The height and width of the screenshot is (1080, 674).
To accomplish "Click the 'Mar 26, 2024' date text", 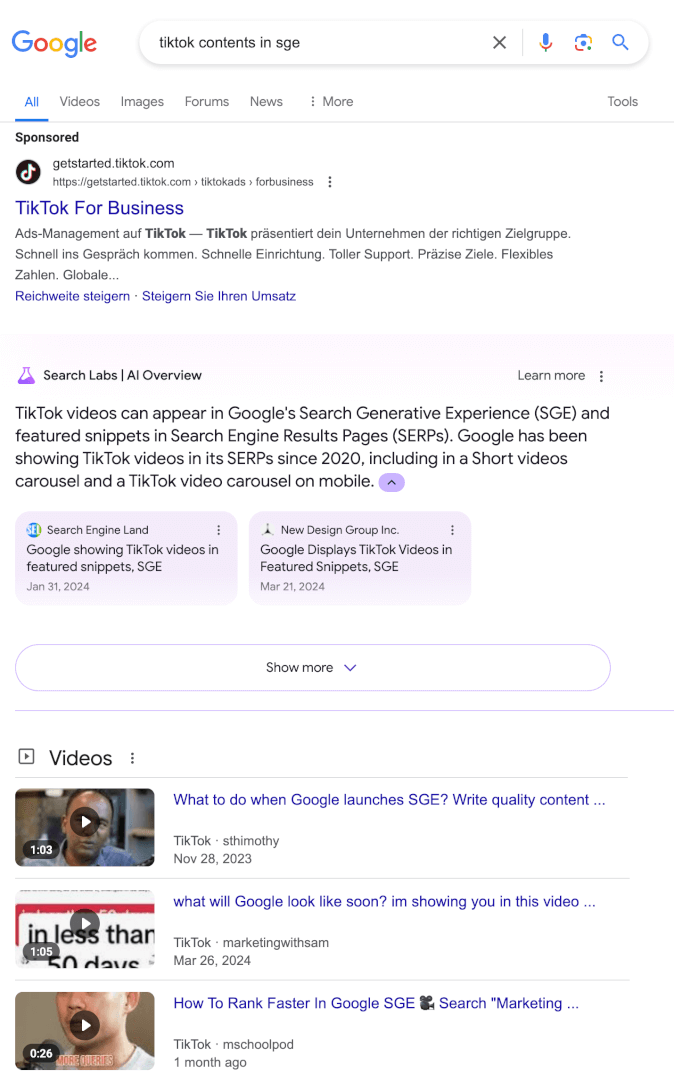I will pyautogui.click(x=212, y=961).
